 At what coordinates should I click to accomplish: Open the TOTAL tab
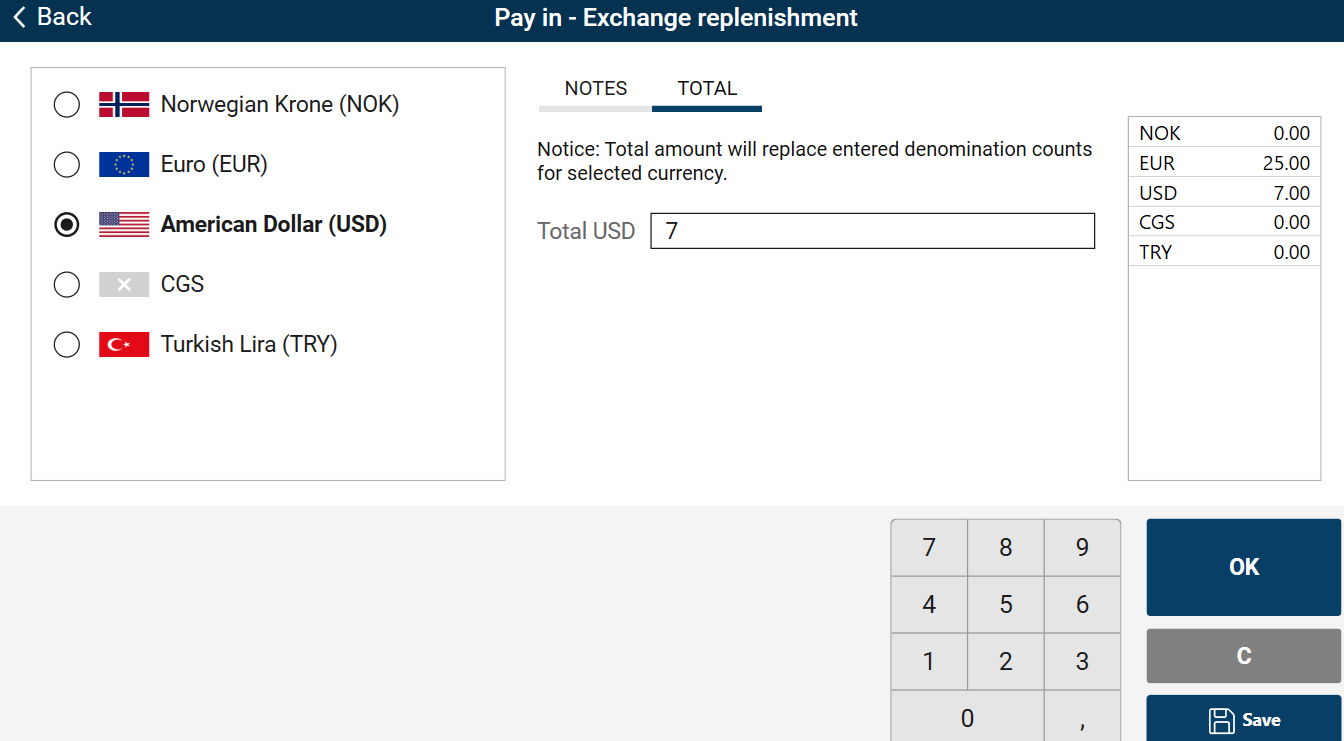coord(707,89)
